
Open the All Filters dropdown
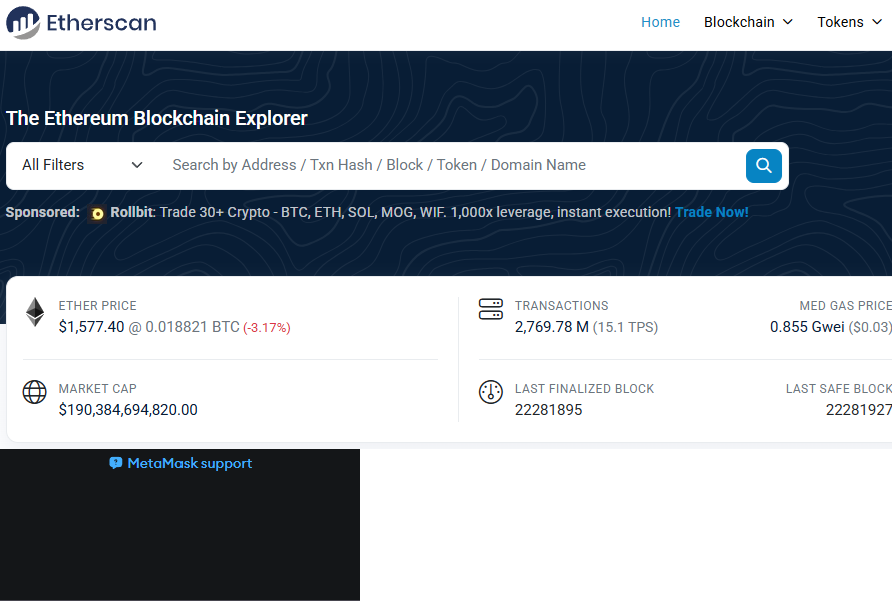click(x=82, y=165)
